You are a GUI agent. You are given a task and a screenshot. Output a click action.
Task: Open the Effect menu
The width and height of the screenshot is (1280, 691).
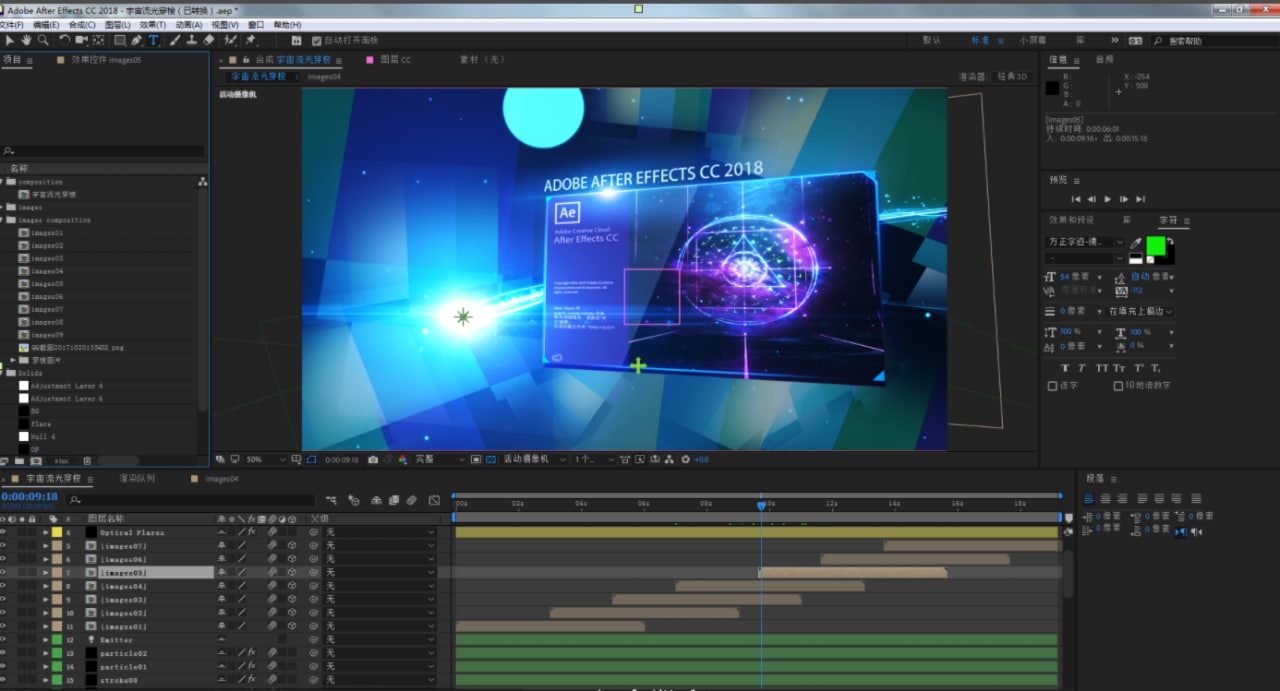pyautogui.click(x=153, y=24)
